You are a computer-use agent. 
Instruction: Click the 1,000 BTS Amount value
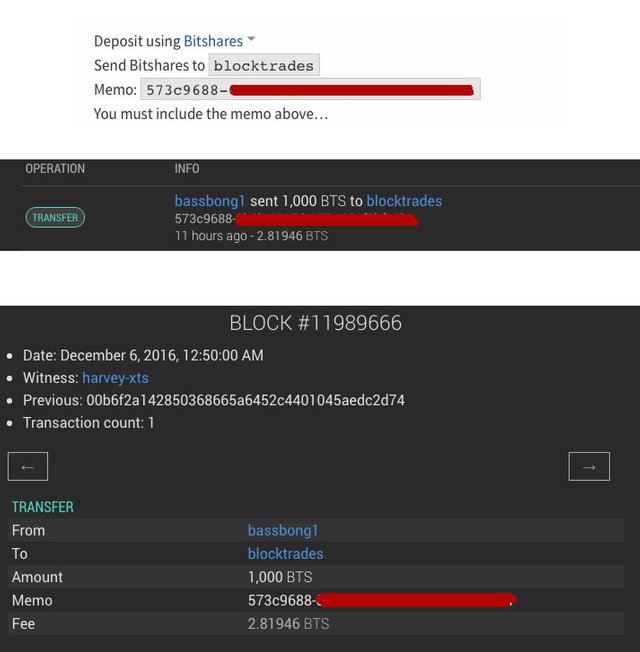point(280,577)
